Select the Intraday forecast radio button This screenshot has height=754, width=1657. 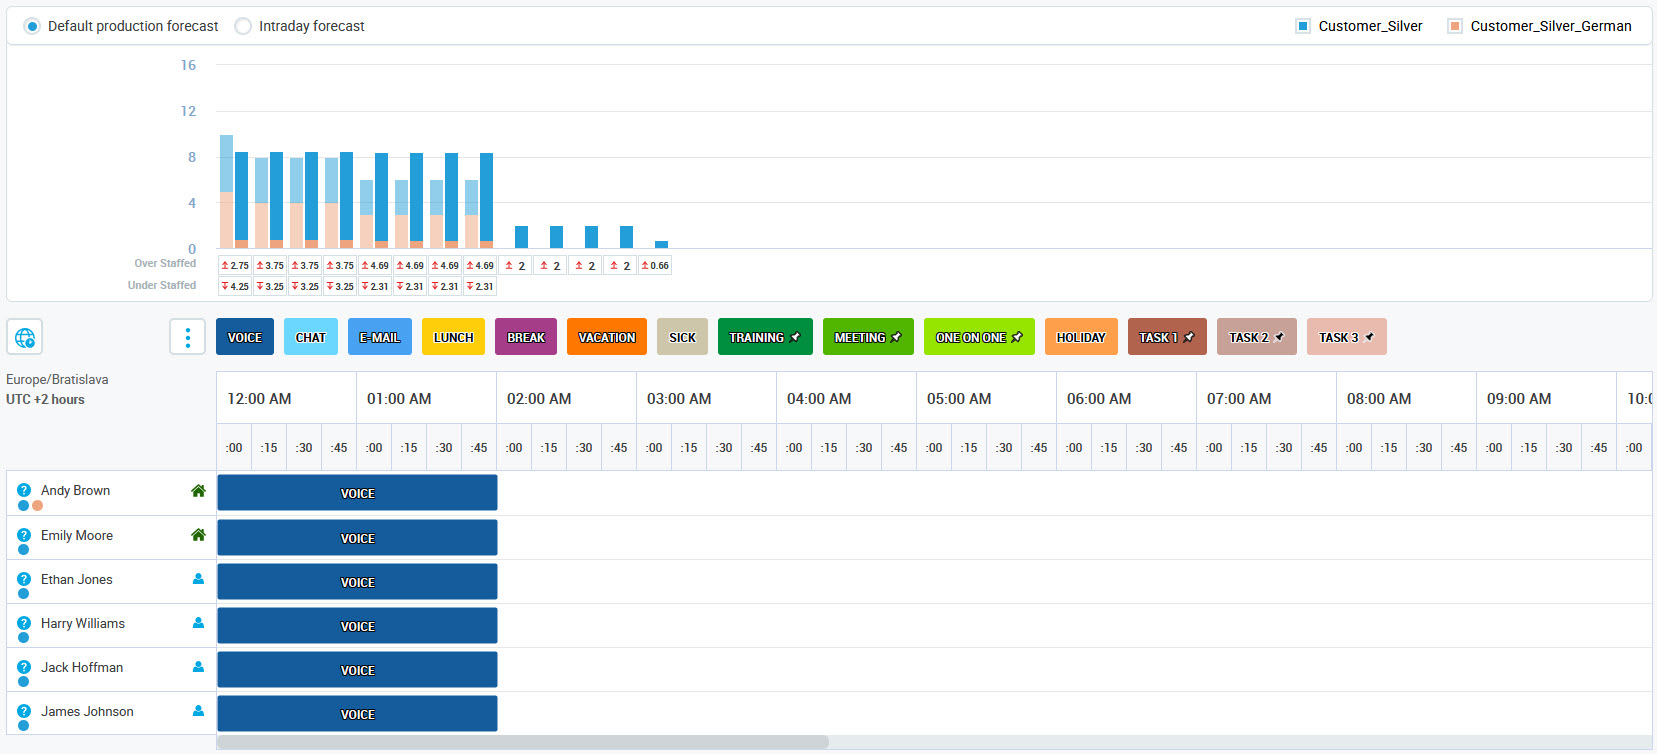(x=243, y=26)
